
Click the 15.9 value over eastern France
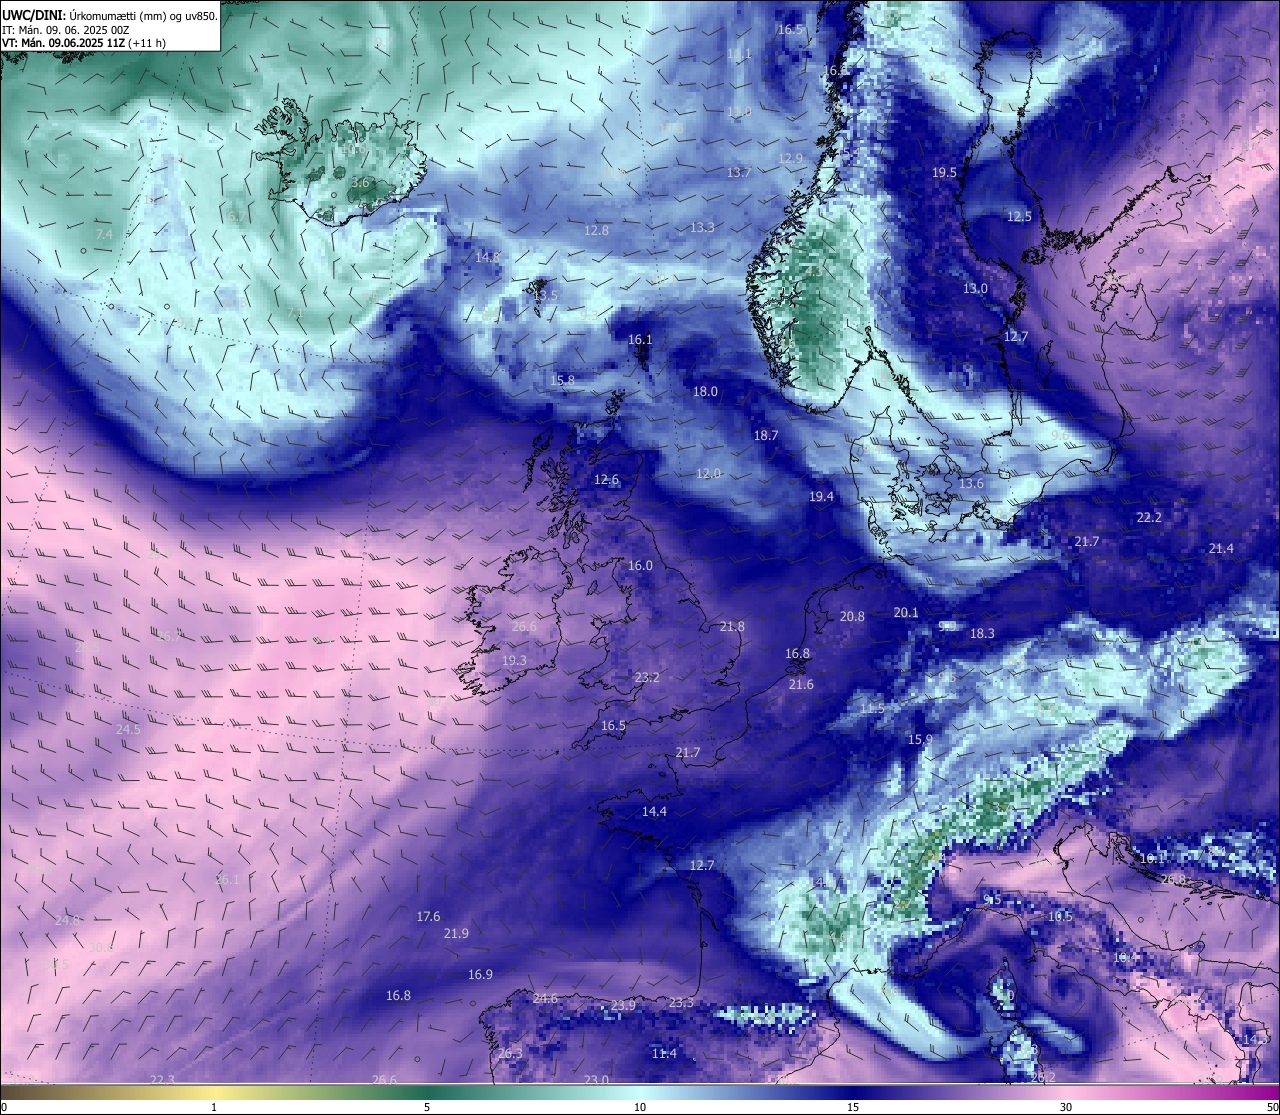[920, 740]
